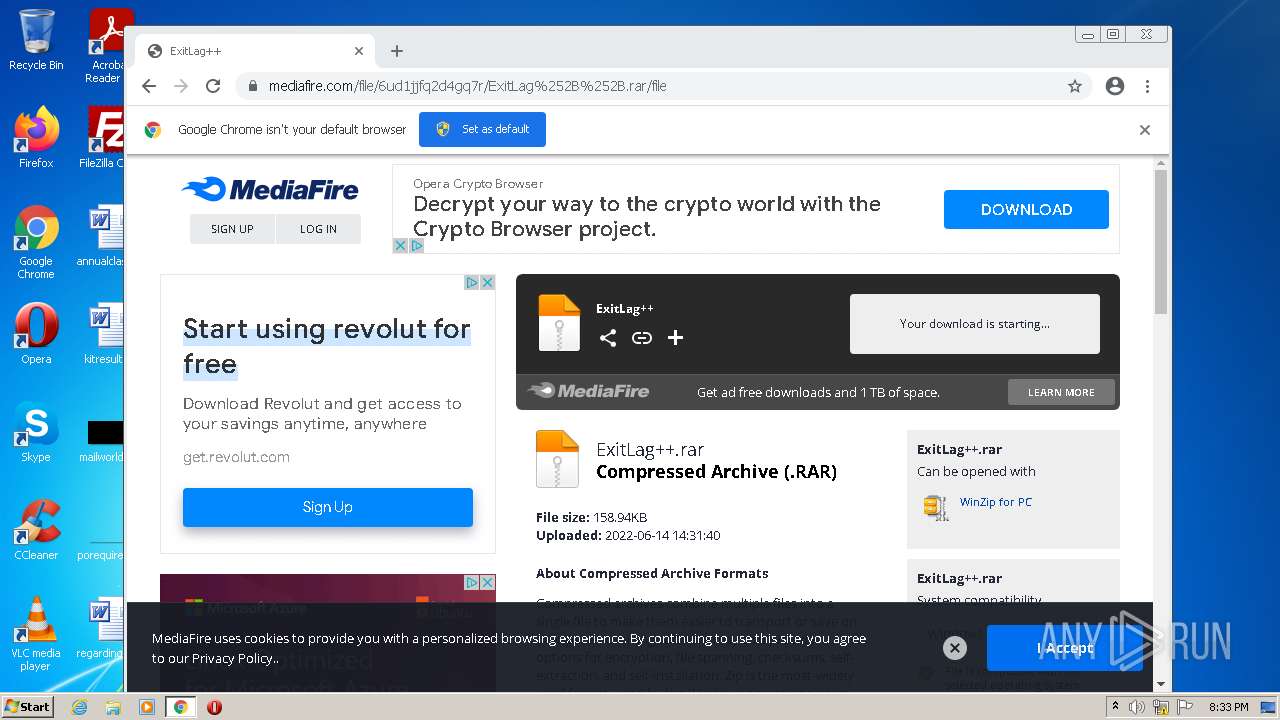Set Chrome as the default browser

(x=482, y=129)
